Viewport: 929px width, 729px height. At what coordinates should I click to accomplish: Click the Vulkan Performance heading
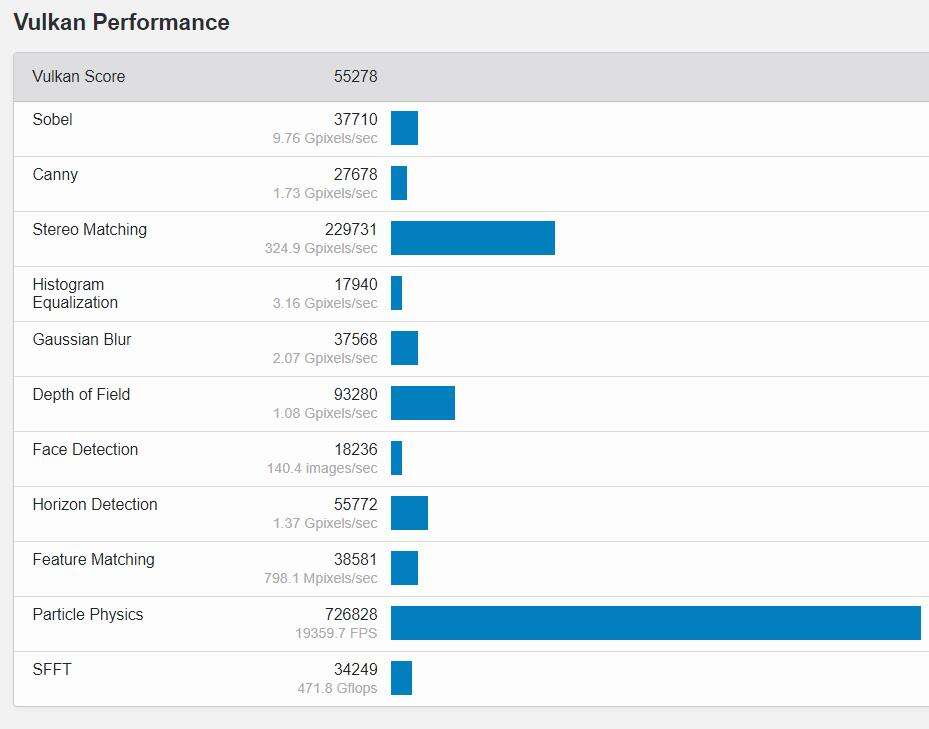coord(121,22)
